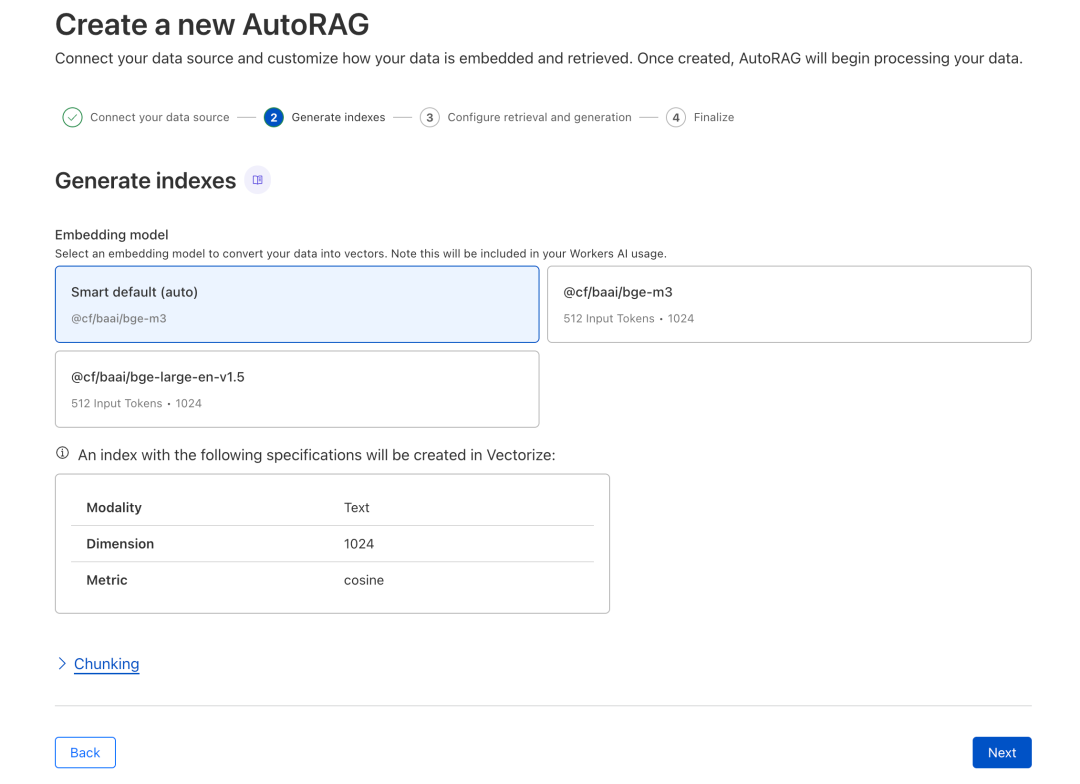Viewport: 1080px width, 784px height.
Task: Click the number 4 step circle
Action: coord(675,117)
